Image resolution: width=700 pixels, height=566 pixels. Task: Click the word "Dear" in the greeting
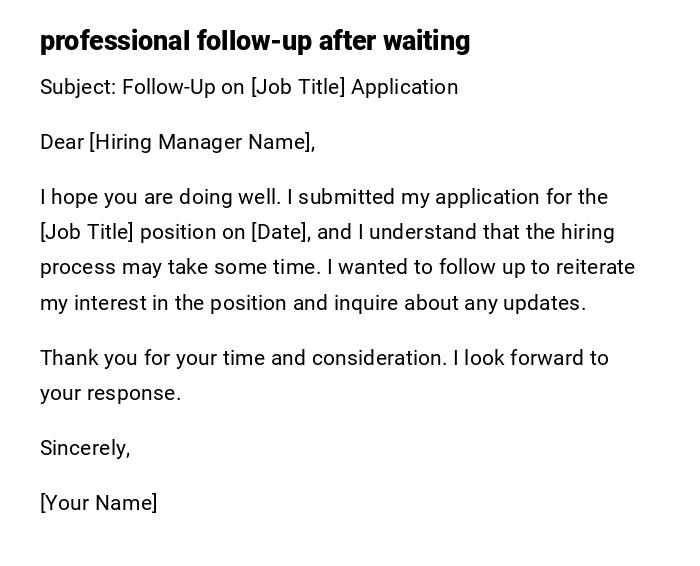(x=62, y=142)
